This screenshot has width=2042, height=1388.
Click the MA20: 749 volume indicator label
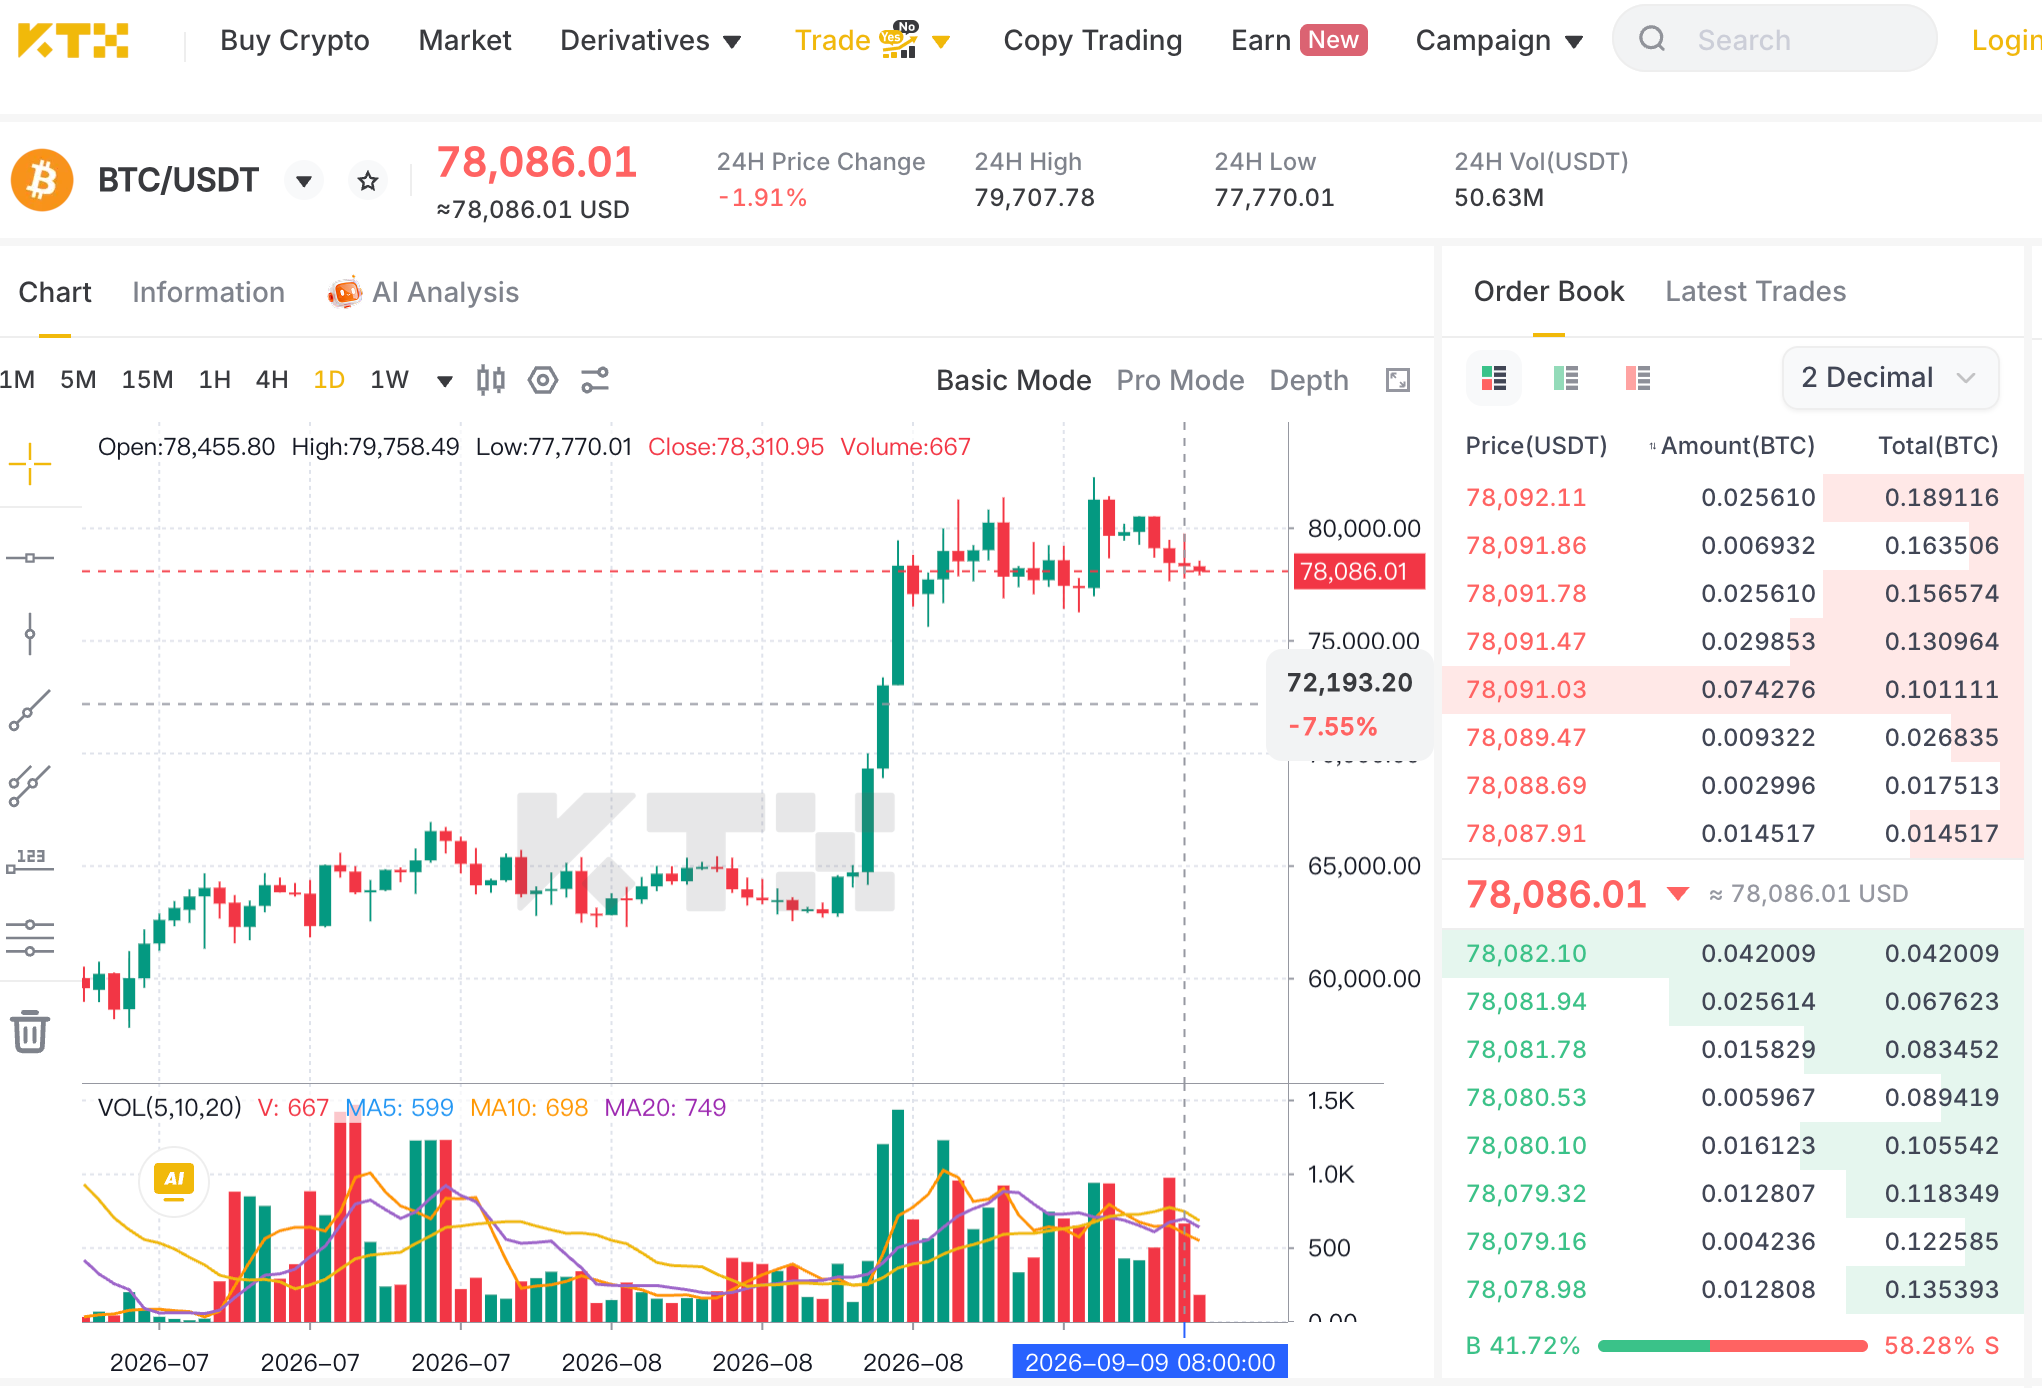(665, 1107)
